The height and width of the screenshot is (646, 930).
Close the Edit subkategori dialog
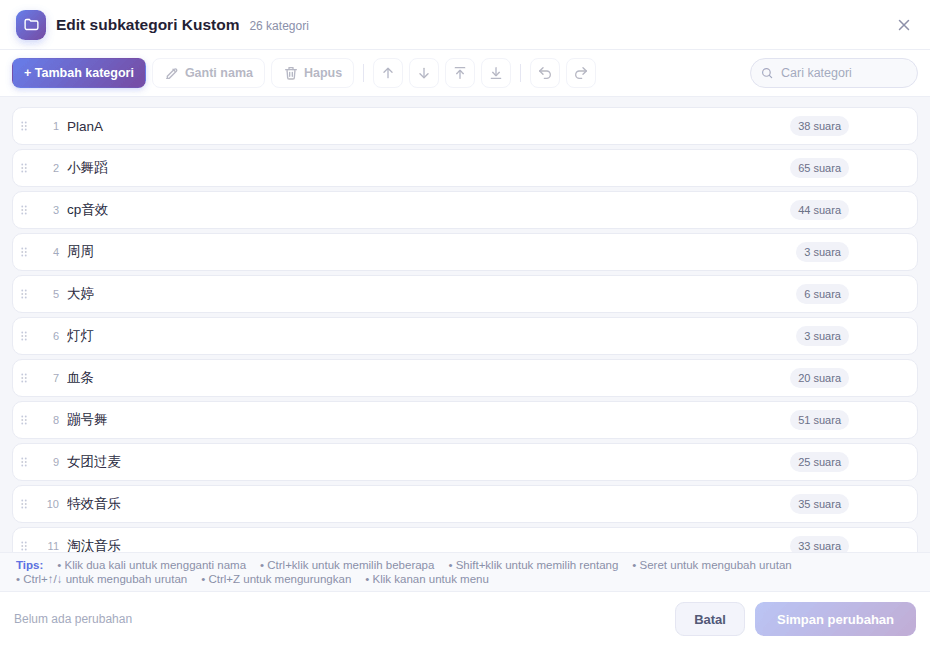903,25
